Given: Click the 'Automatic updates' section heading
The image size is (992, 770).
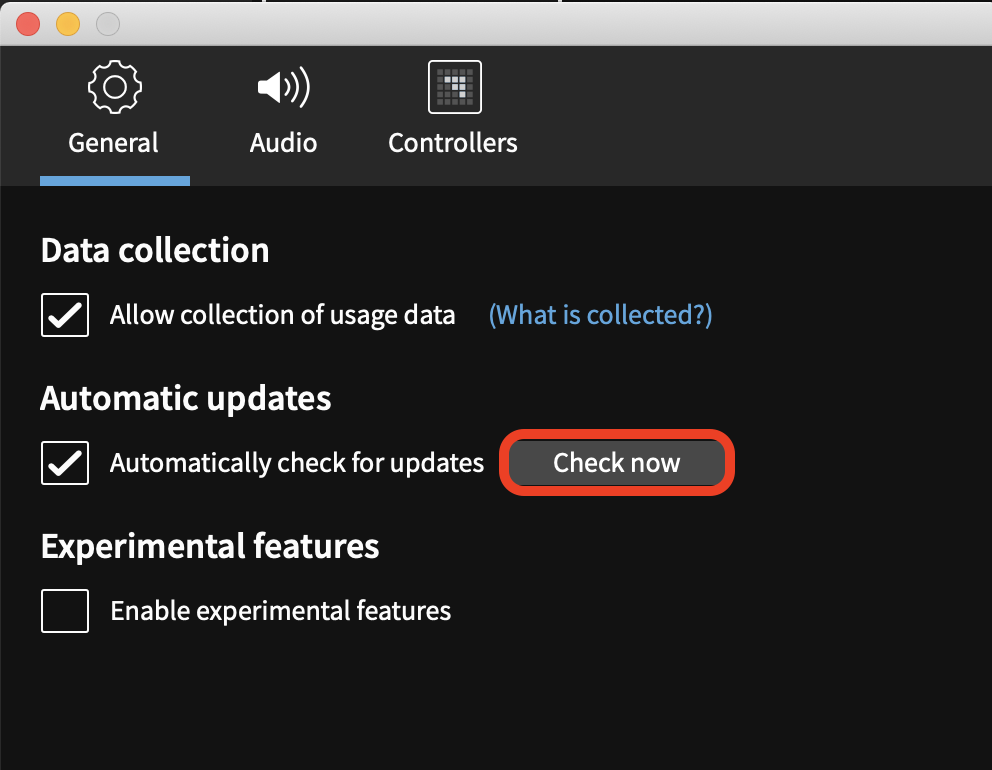Looking at the screenshot, I should [186, 399].
